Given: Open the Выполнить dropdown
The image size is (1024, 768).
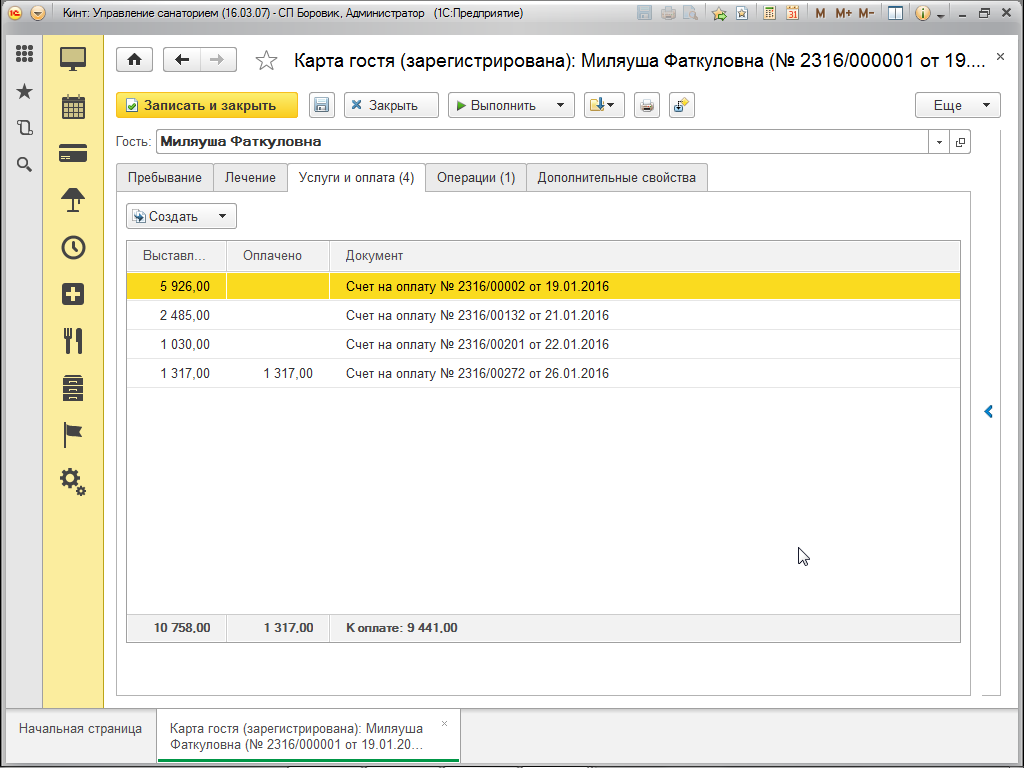Looking at the screenshot, I should (x=511, y=105).
